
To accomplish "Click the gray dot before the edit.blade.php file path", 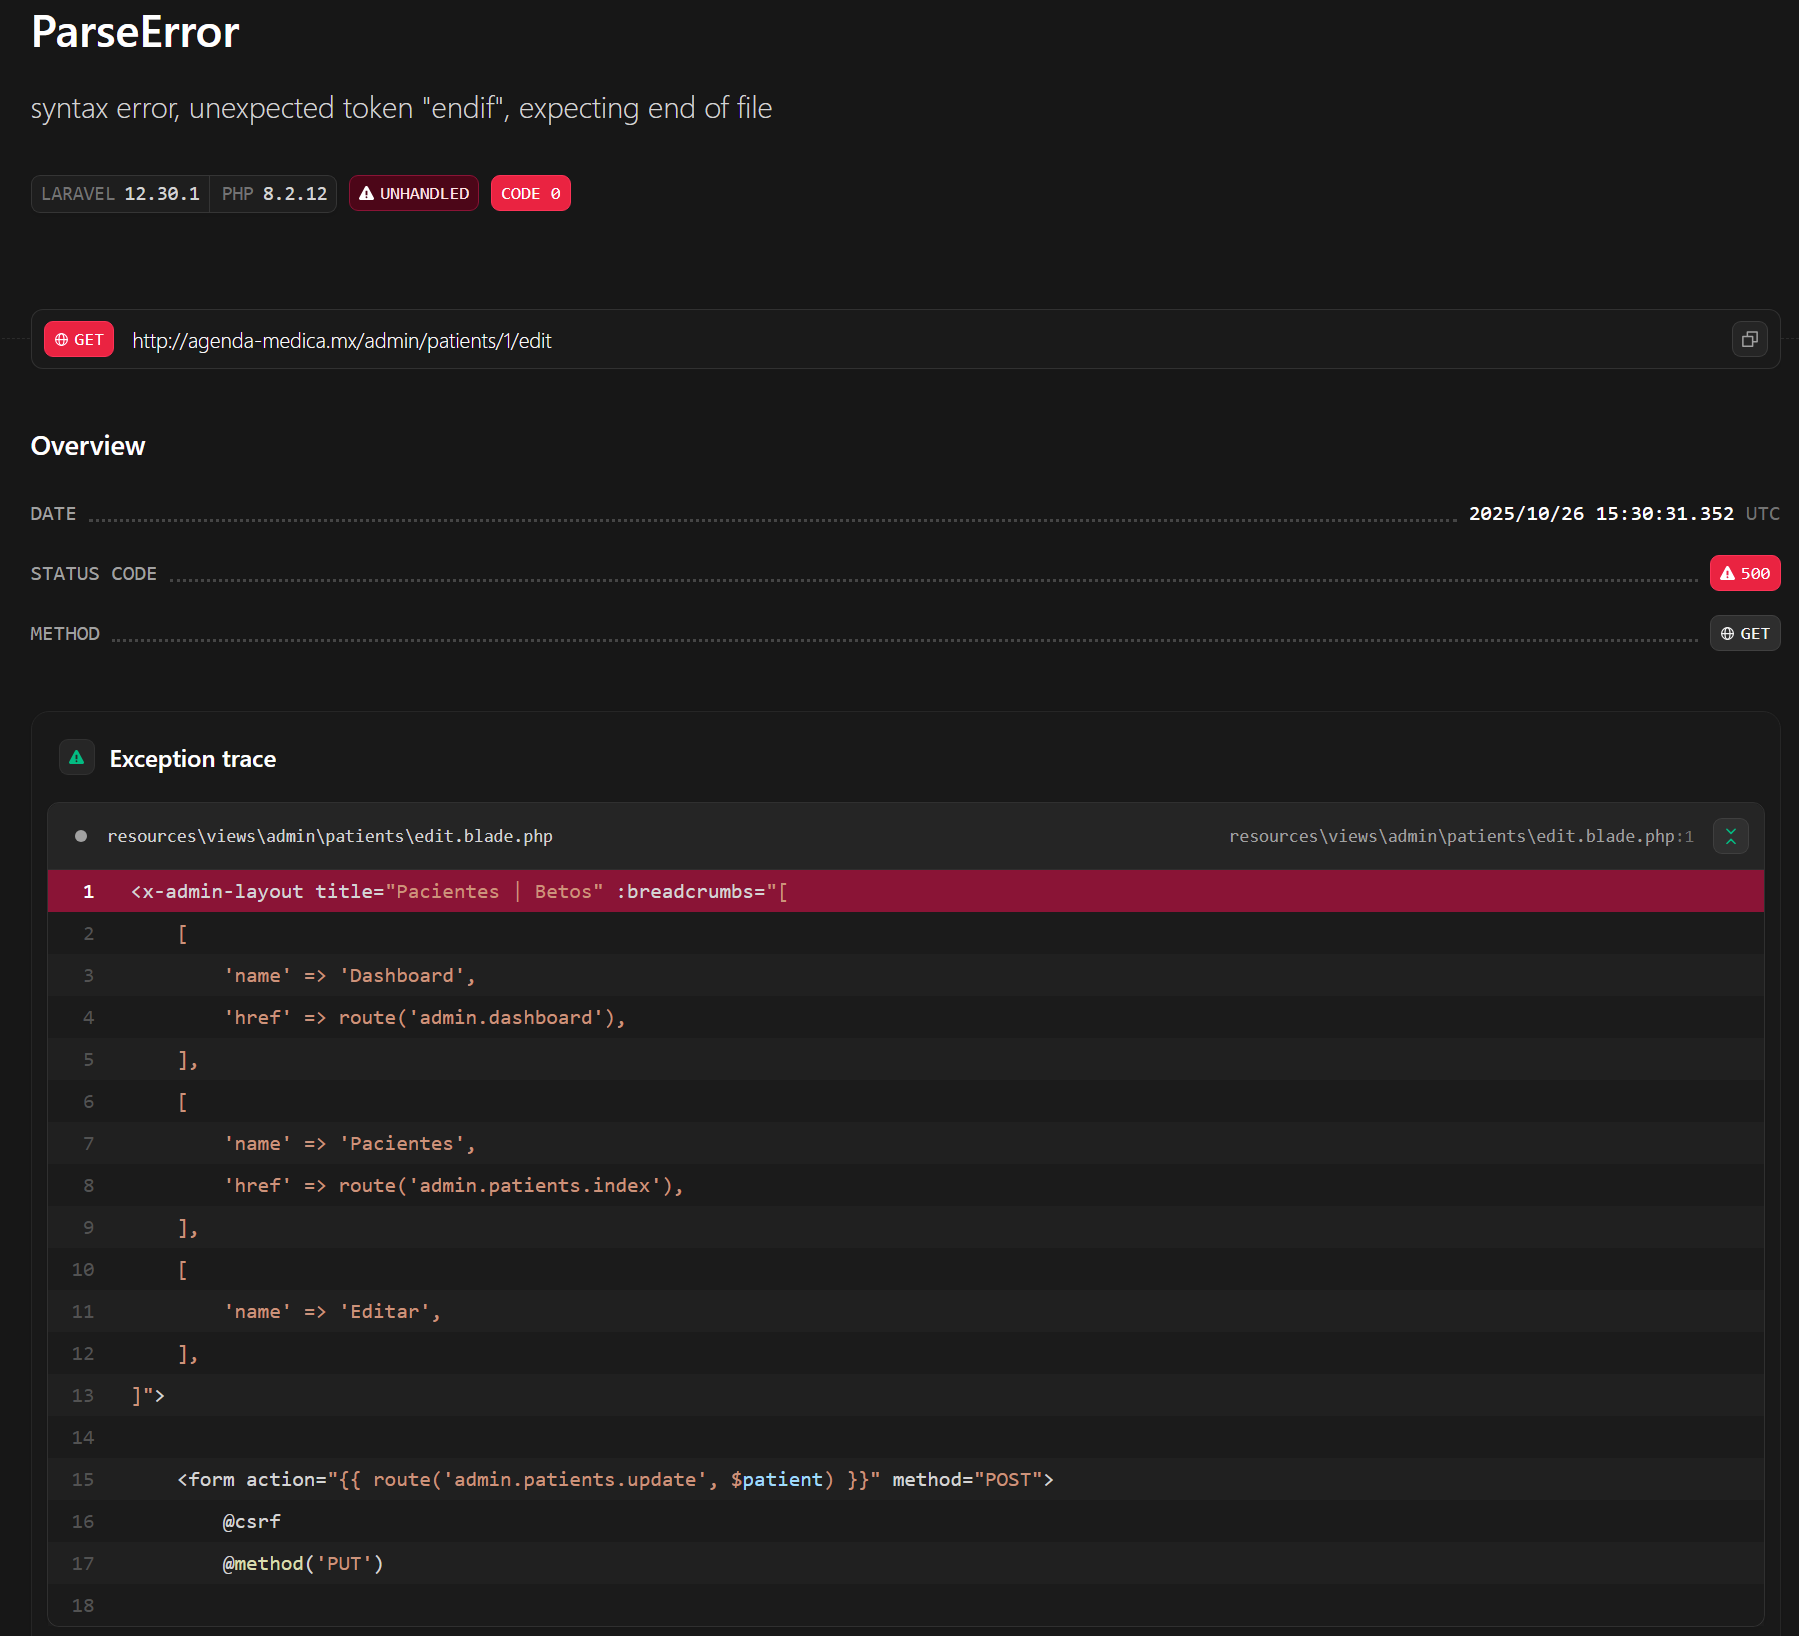I will 81,836.
